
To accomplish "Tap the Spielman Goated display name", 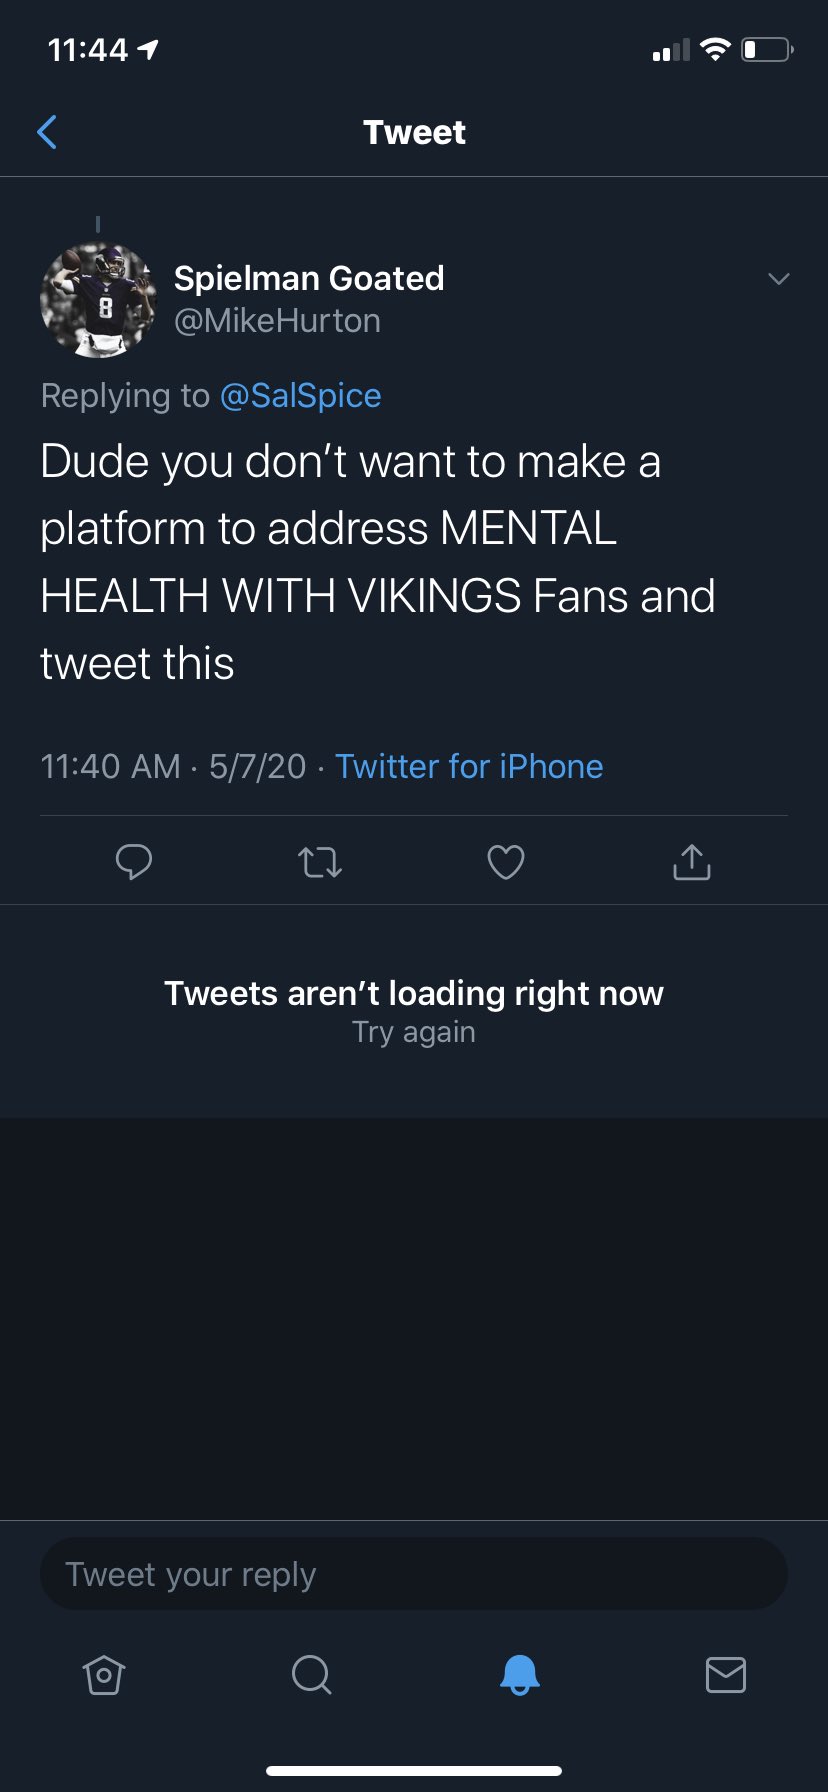I will tap(309, 278).
